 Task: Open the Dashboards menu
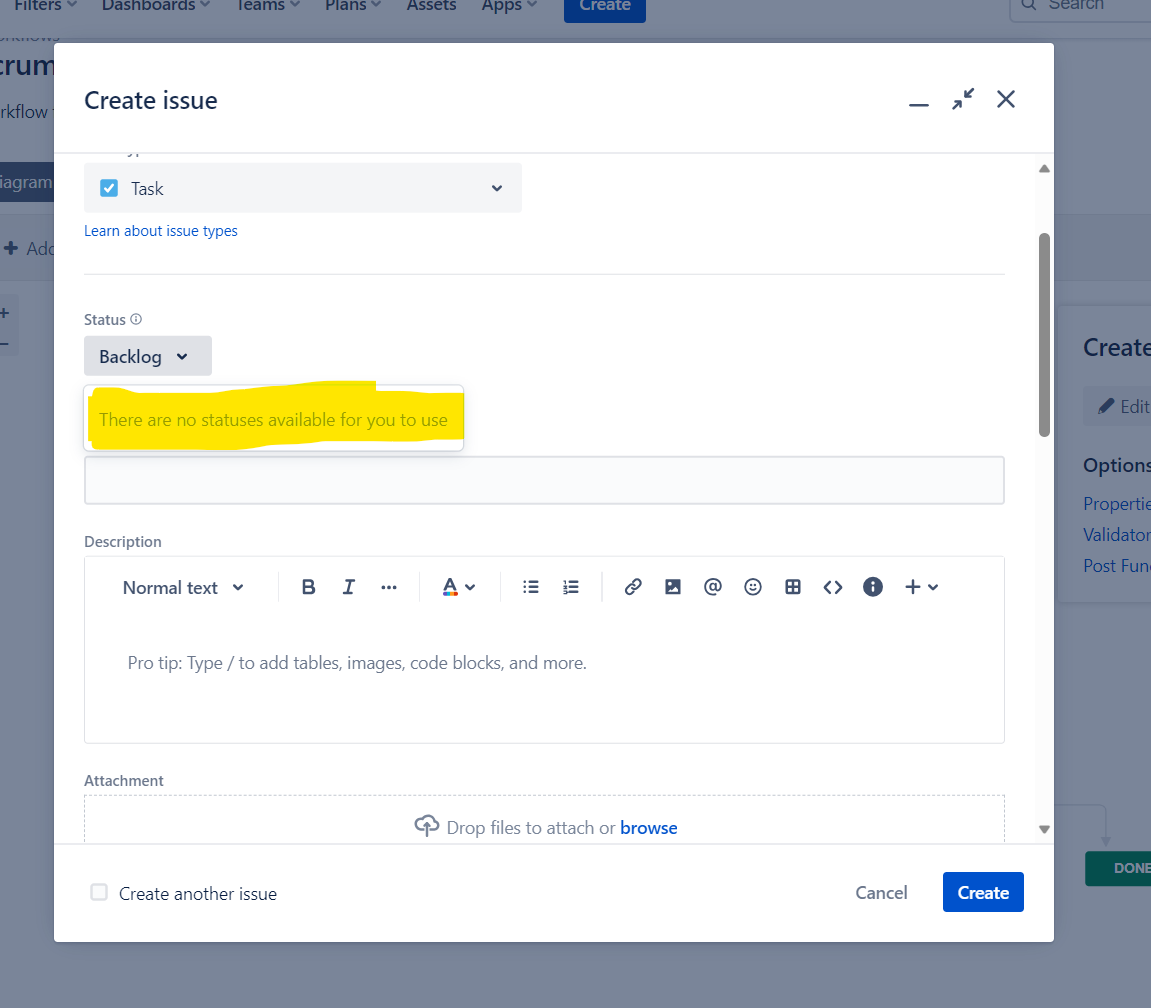point(156,5)
